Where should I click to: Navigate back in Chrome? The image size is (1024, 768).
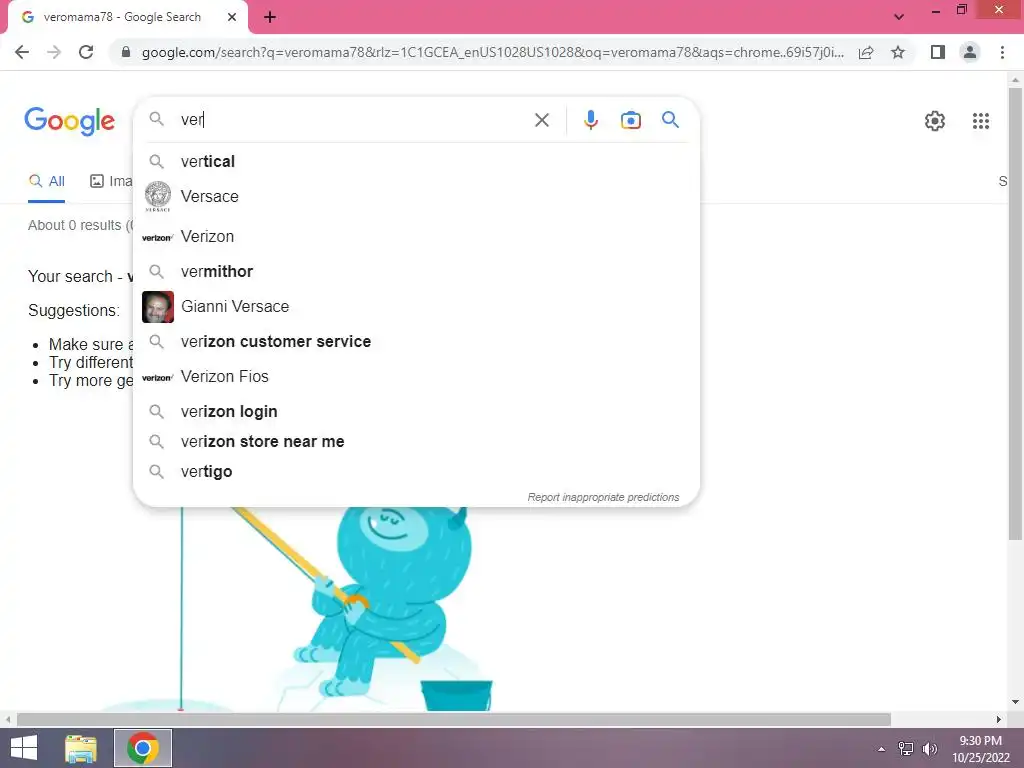coord(22,52)
